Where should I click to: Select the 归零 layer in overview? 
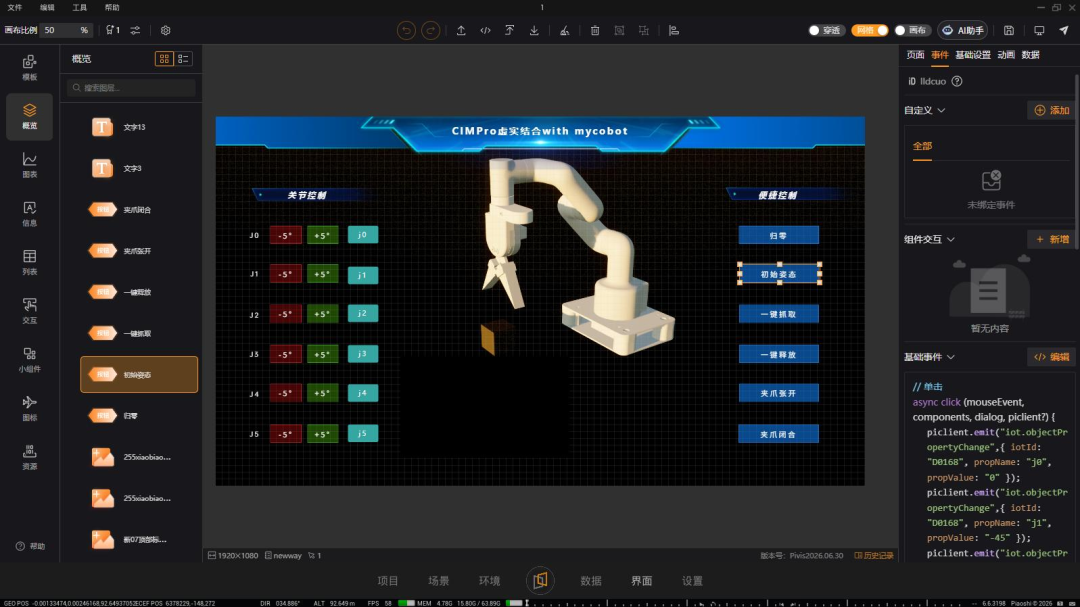pyautogui.click(x=139, y=416)
